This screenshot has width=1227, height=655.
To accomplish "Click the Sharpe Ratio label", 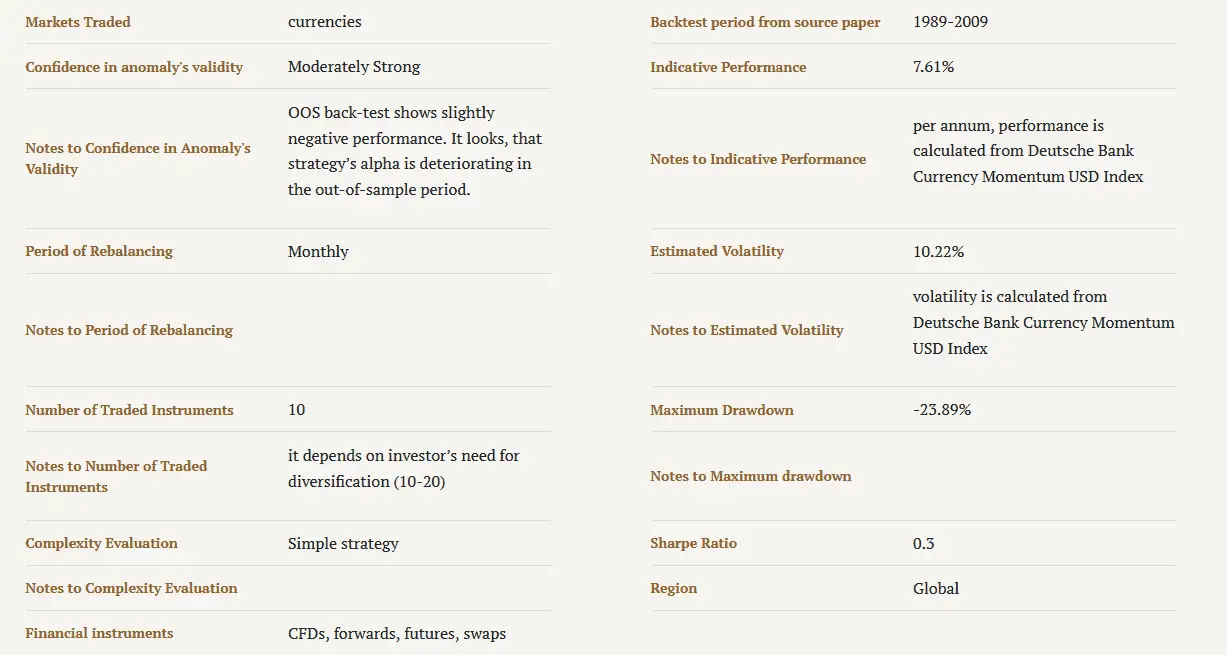I will click(x=693, y=543).
